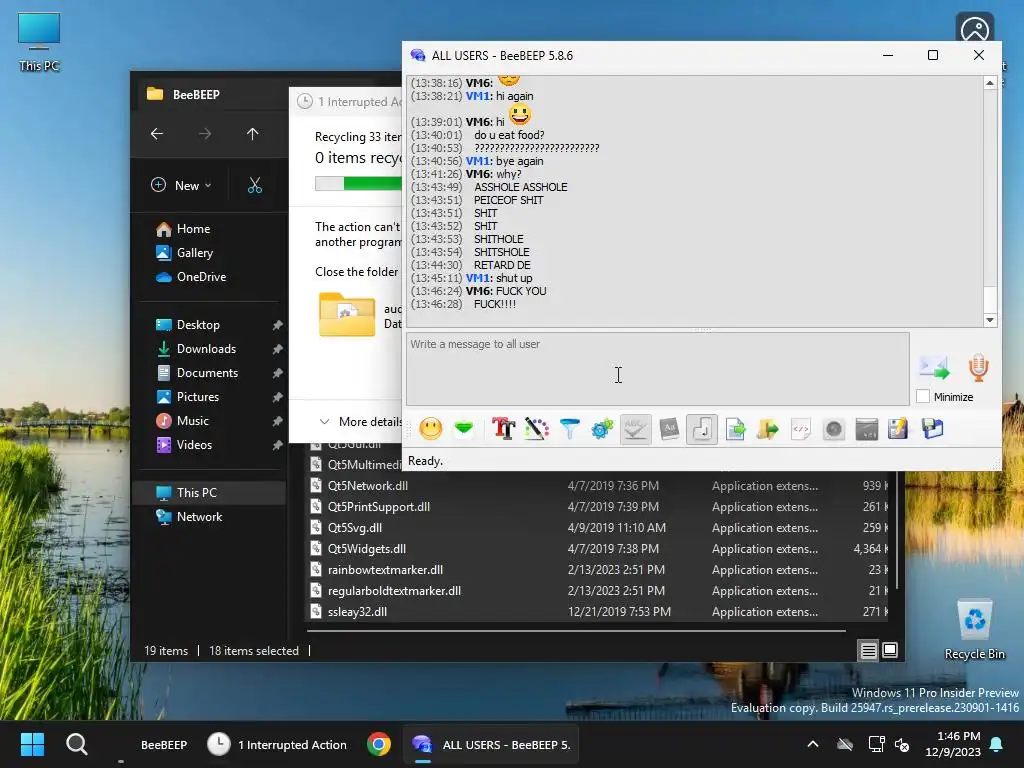
Task: Click the blue floppy disks save icon
Action: tap(933, 429)
